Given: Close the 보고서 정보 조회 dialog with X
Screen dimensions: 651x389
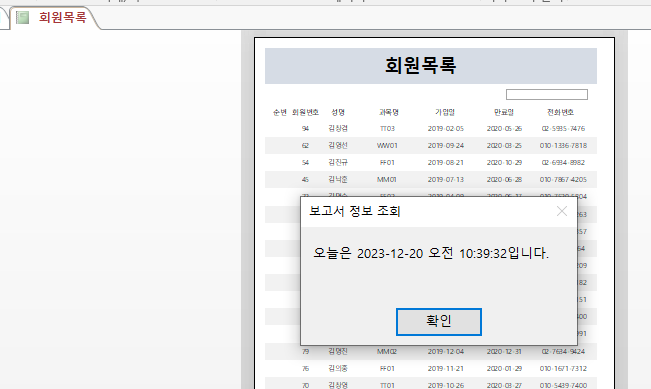Looking at the screenshot, I should coord(562,211).
